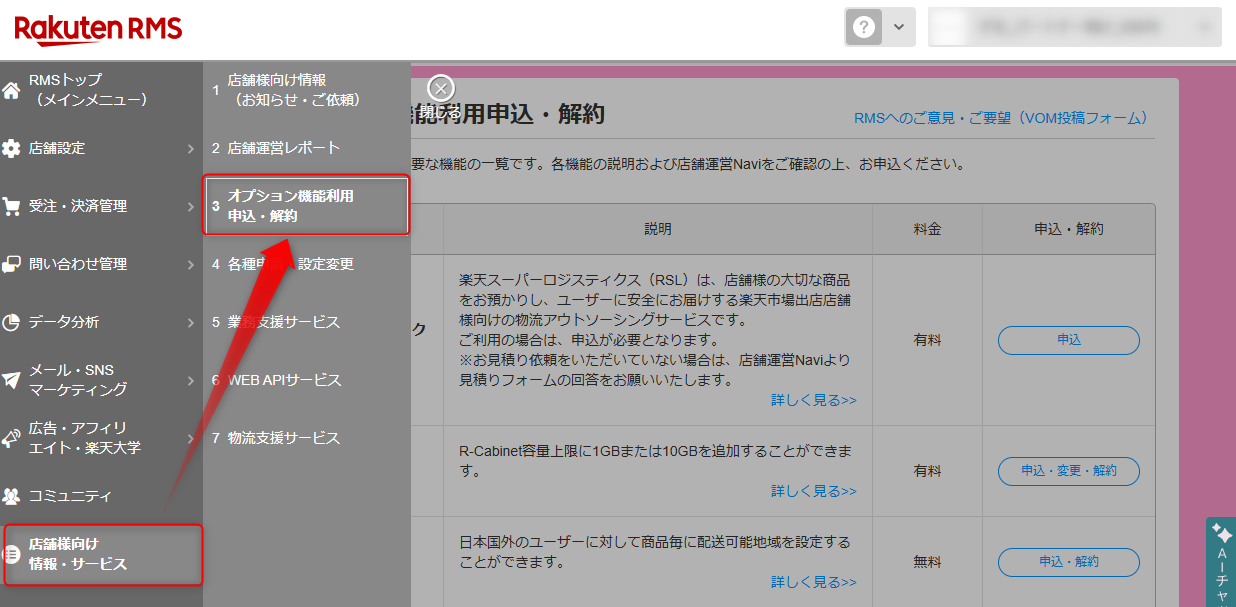Open submenu 3 オプション機能利用申込・解約

pyautogui.click(x=306, y=206)
